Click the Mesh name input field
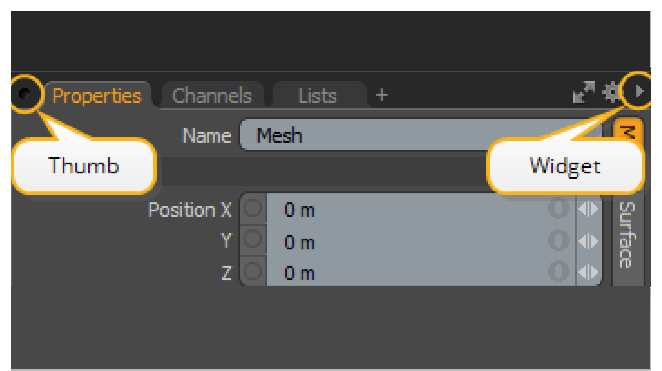The image size is (662, 371). 421,135
